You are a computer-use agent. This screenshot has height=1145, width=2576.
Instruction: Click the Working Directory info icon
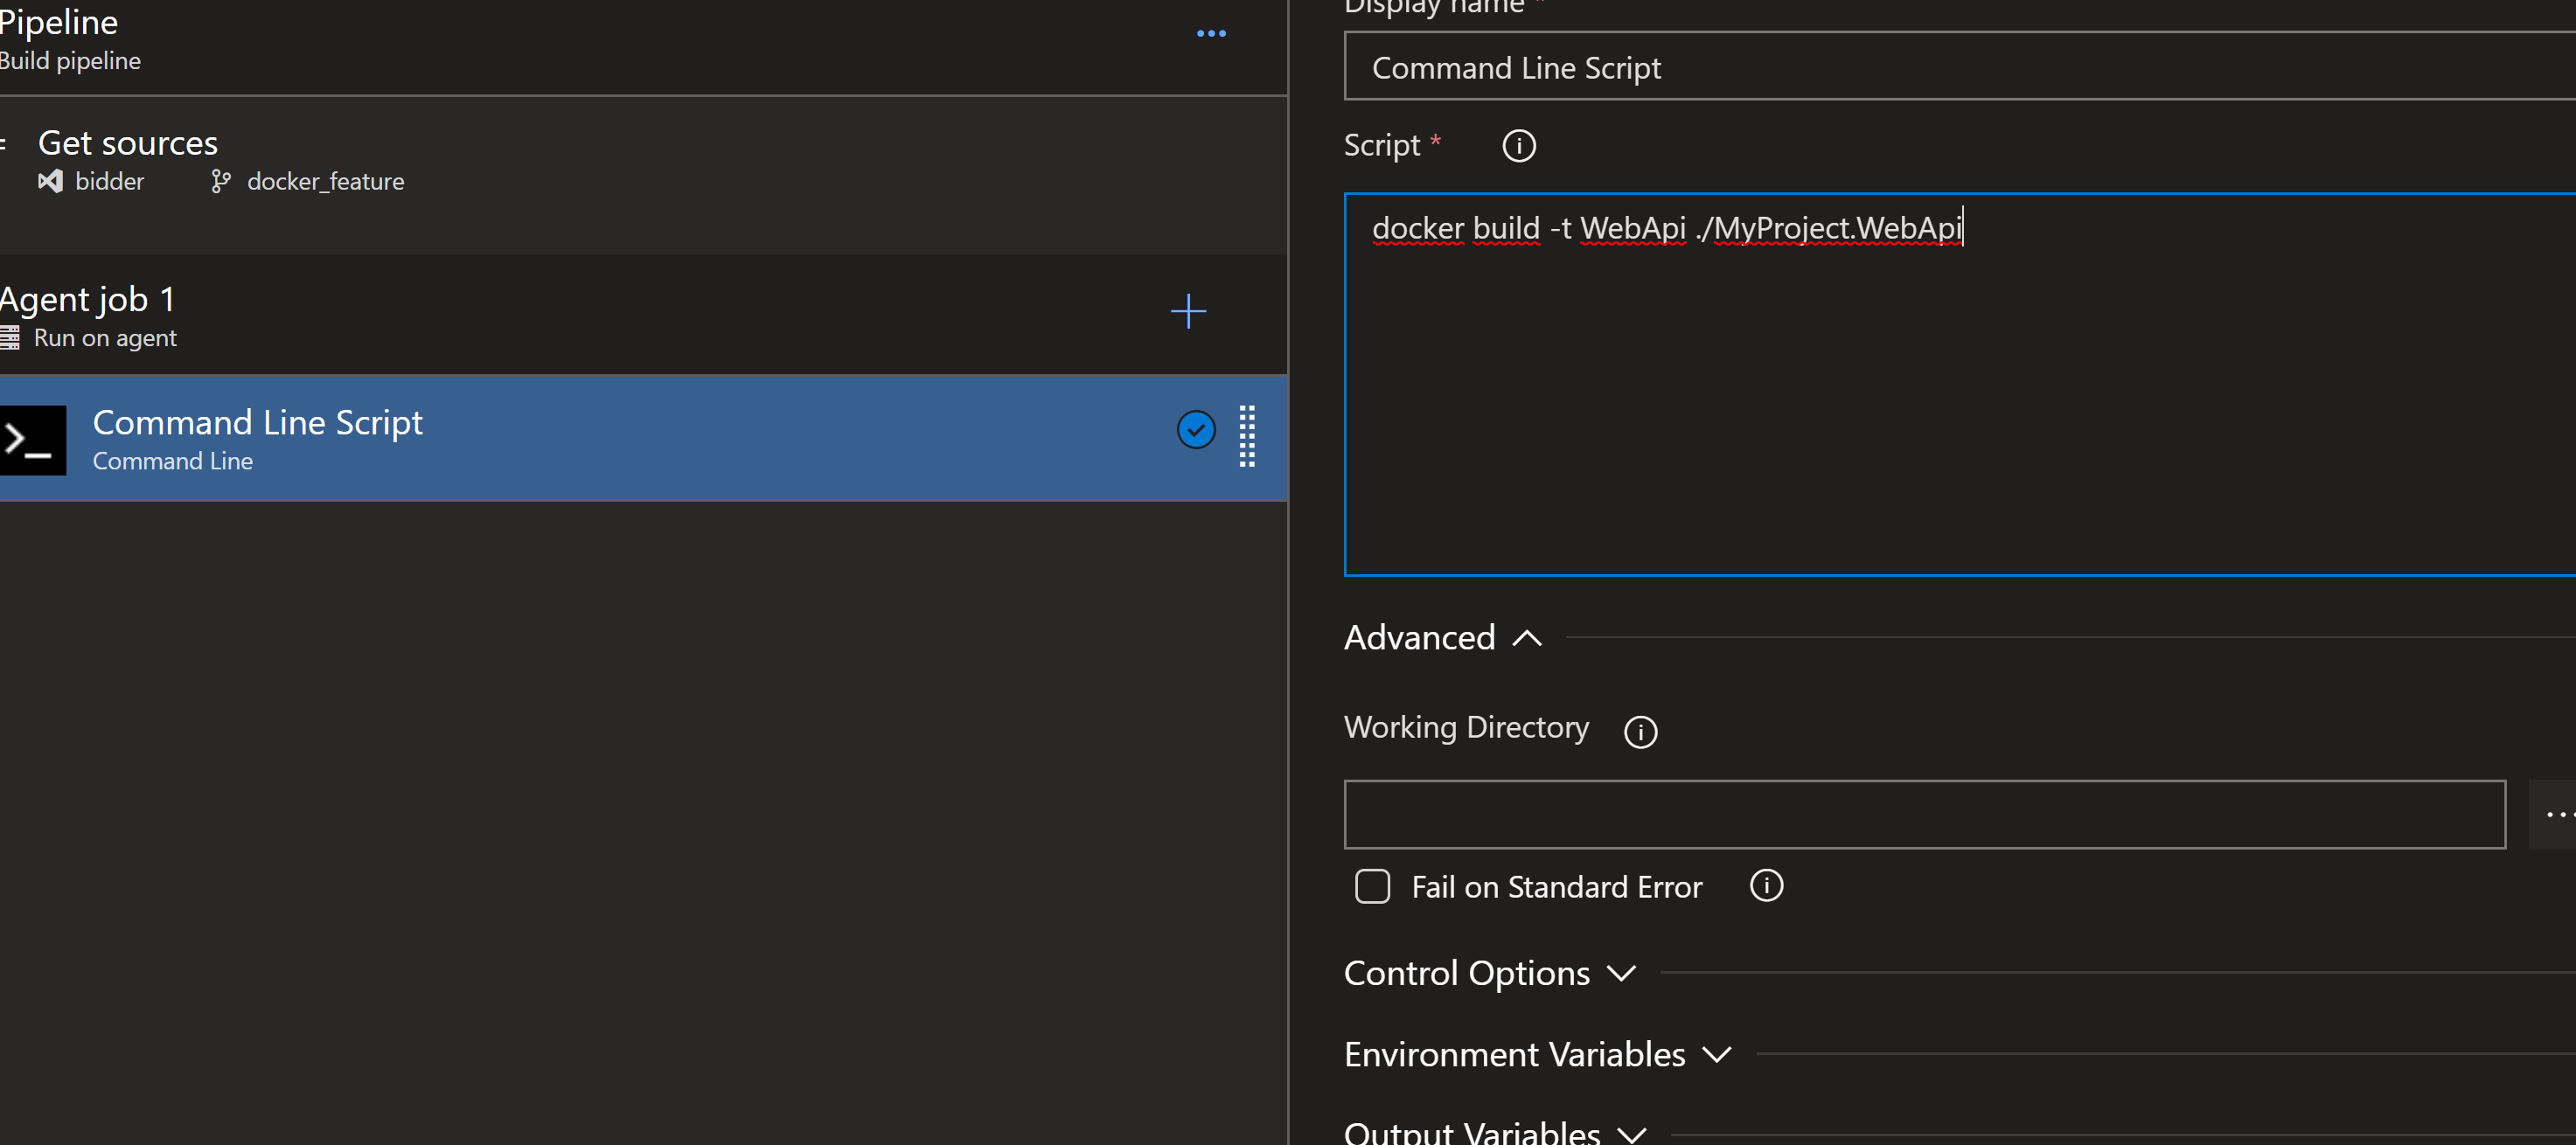[x=1640, y=731]
